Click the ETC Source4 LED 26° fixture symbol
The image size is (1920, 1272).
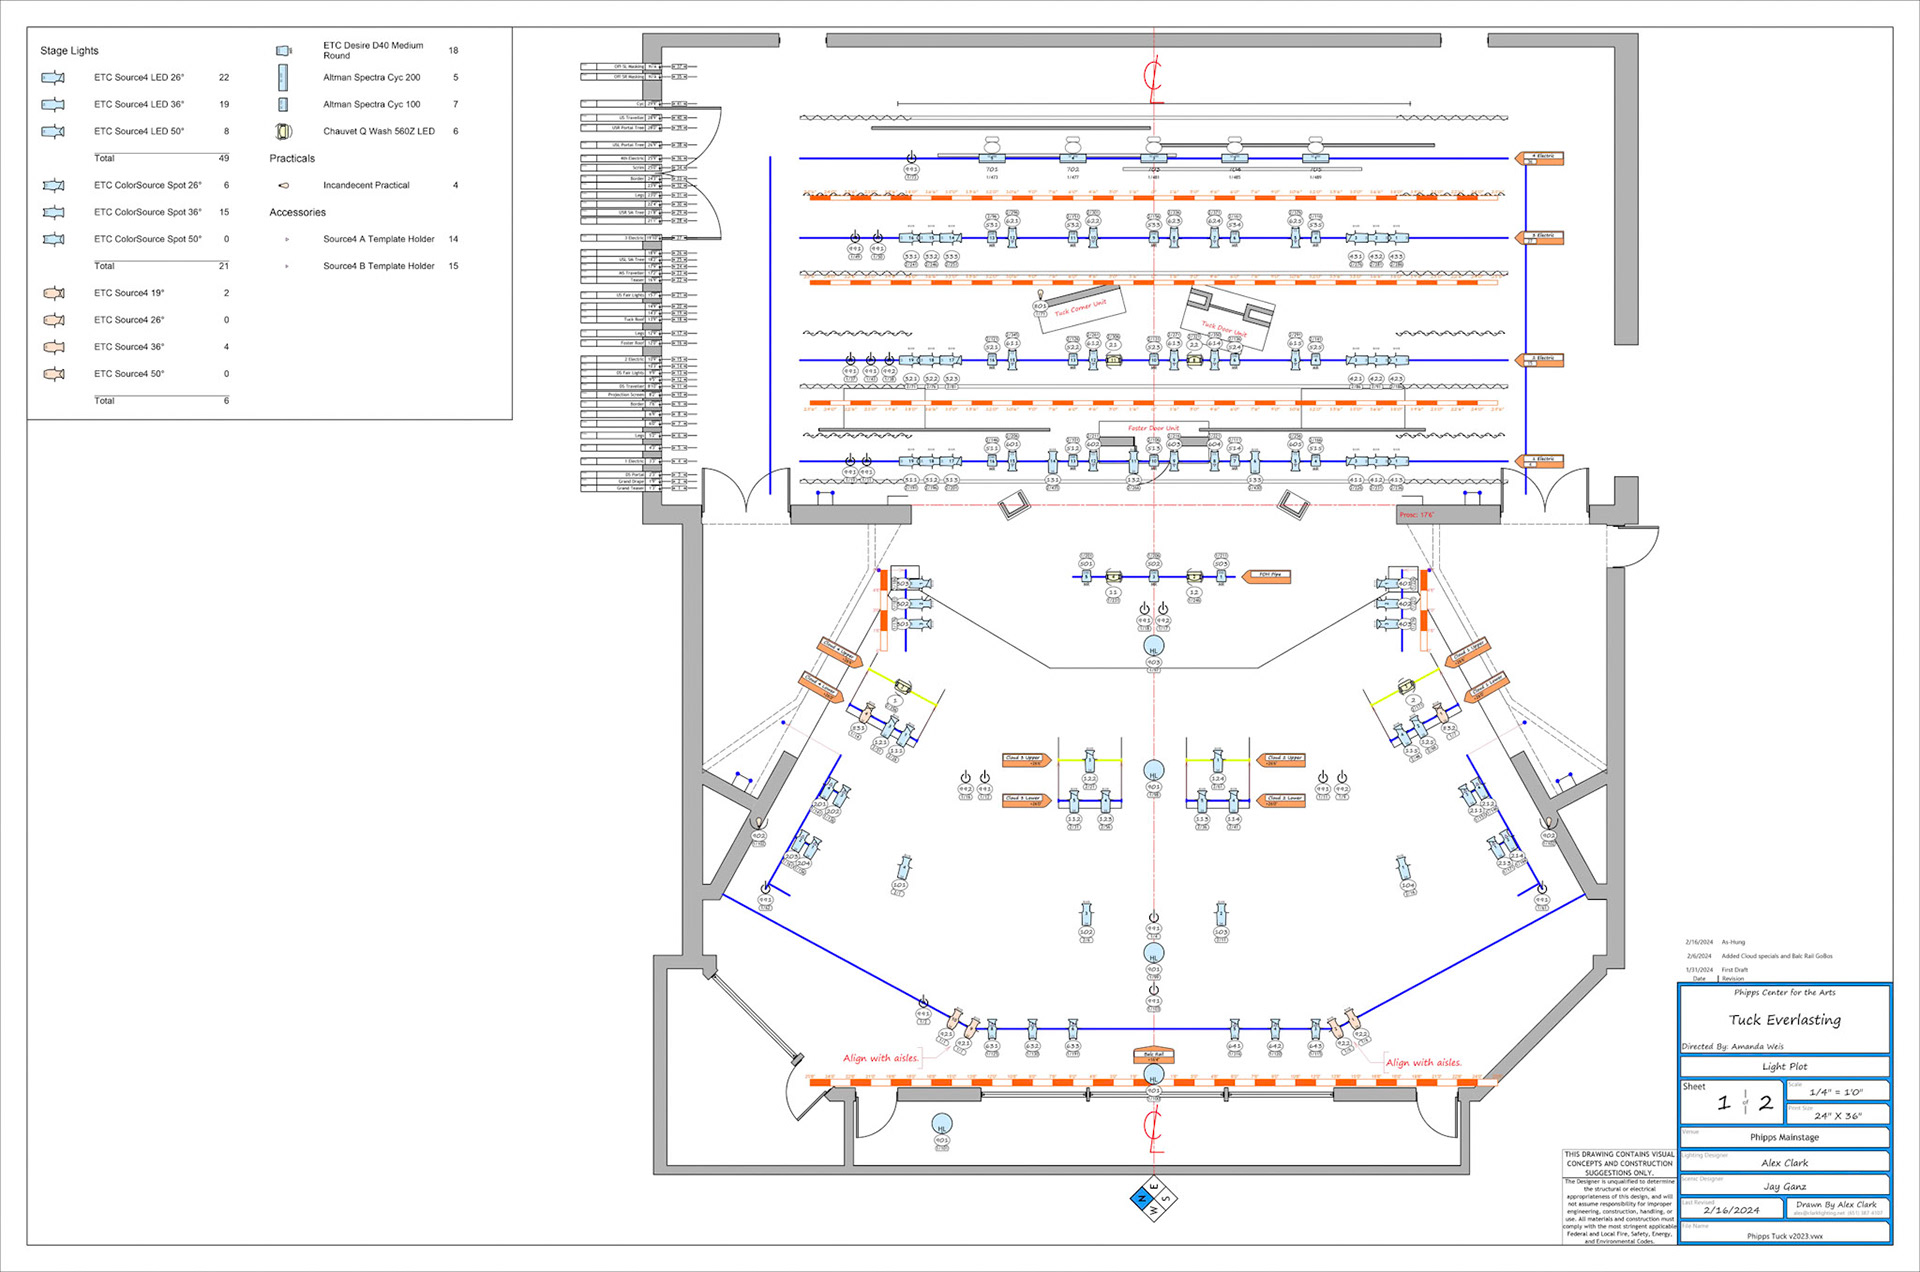point(53,77)
